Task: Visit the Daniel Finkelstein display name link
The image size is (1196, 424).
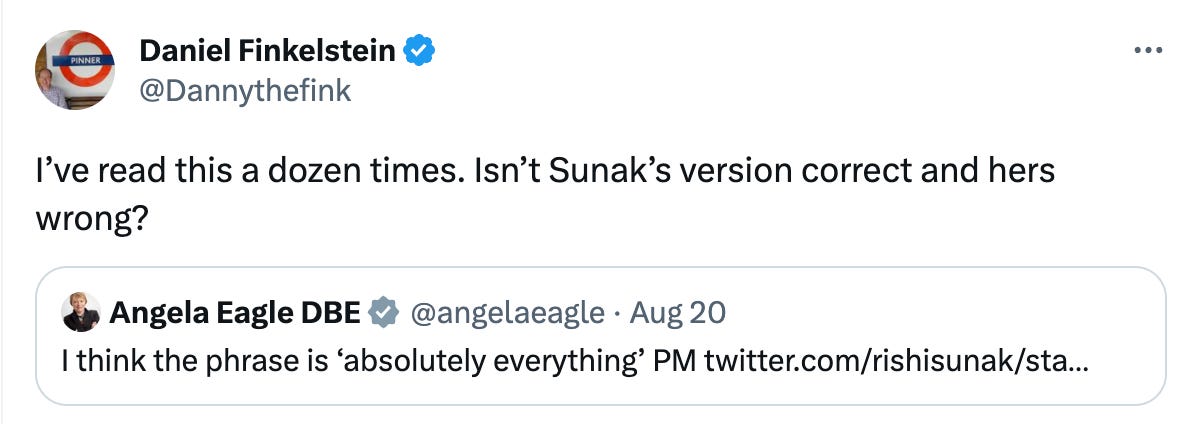Action: 267,50
